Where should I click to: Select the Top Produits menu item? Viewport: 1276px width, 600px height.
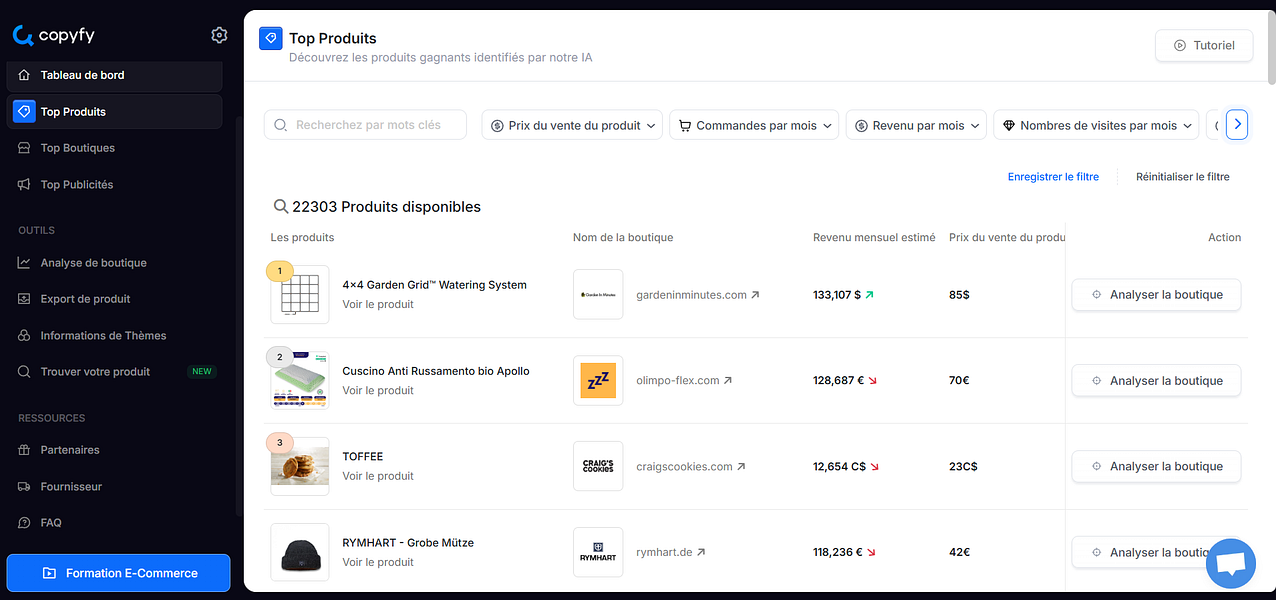72,111
